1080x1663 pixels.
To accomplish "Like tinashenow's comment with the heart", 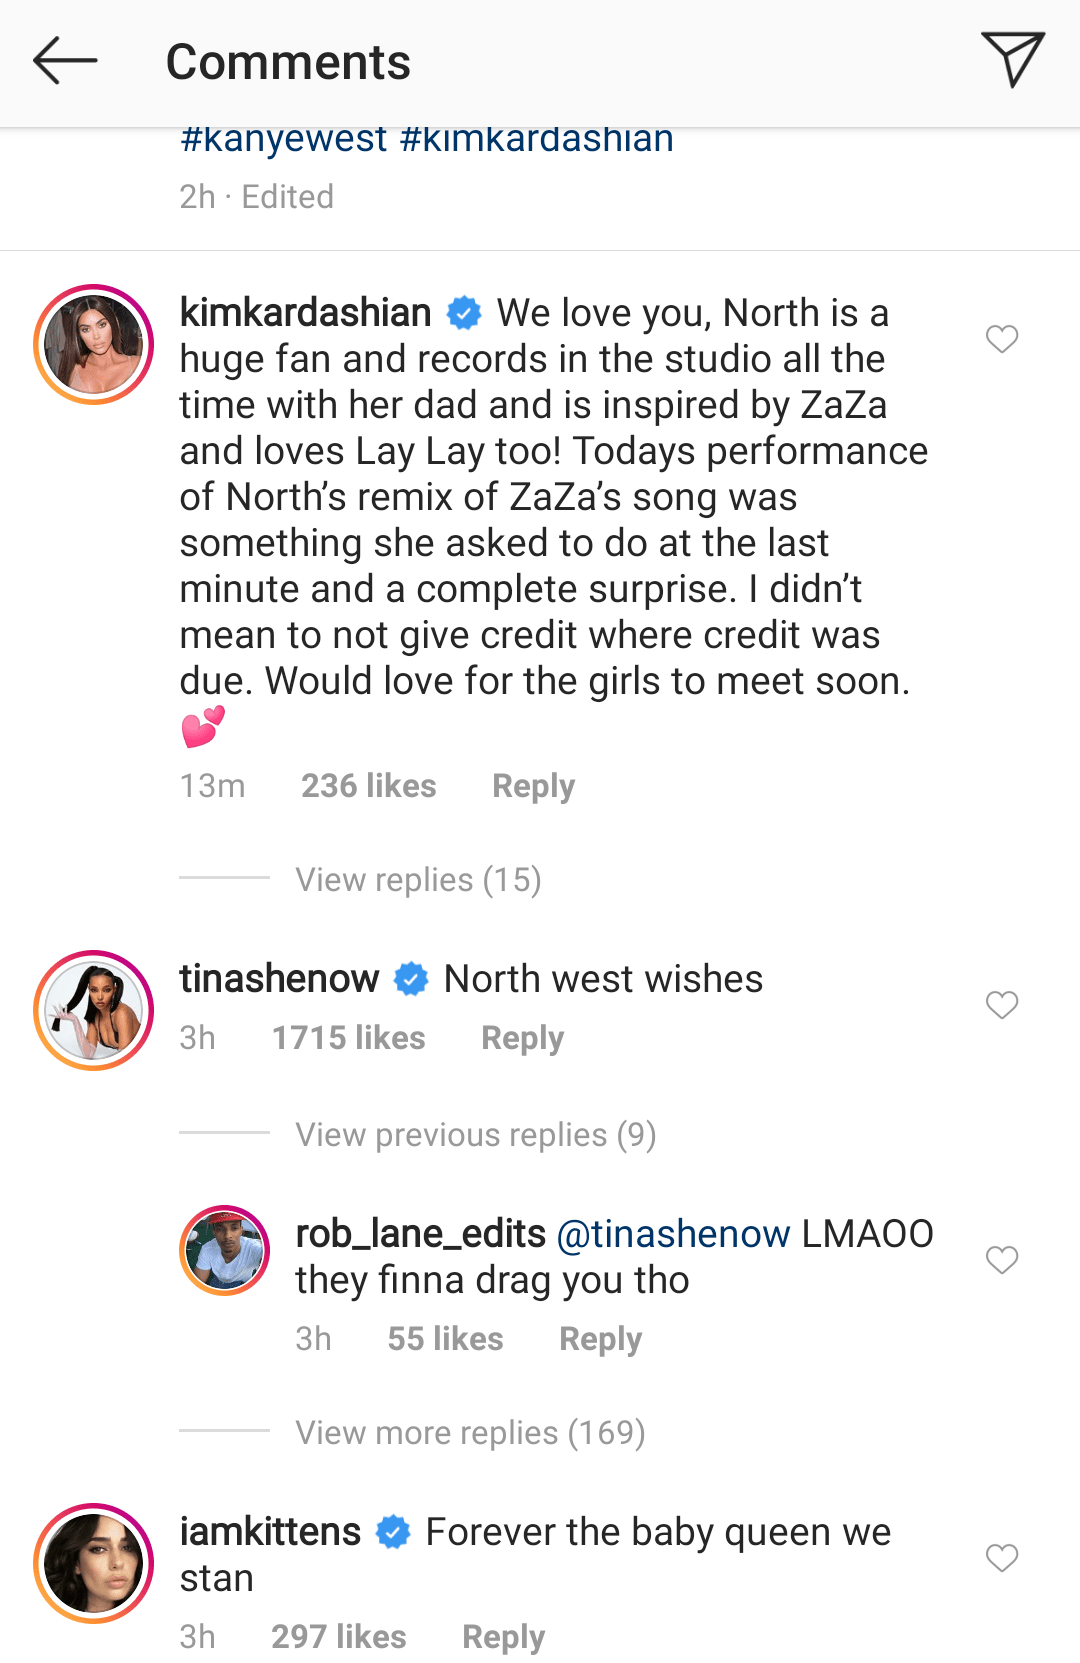I will (x=1002, y=1005).
